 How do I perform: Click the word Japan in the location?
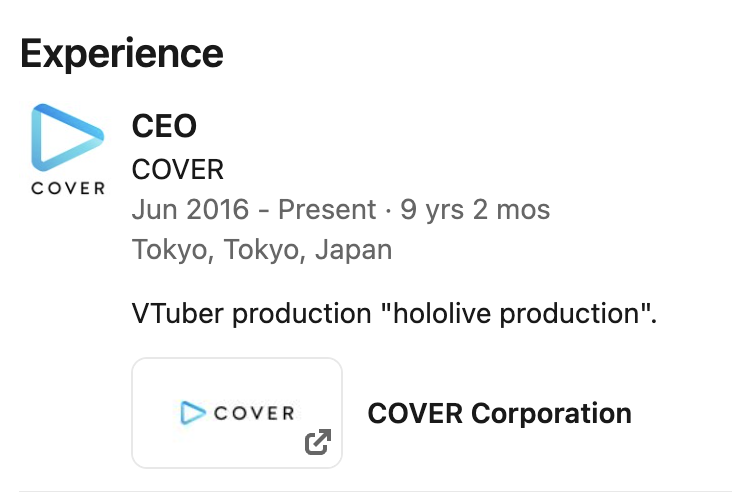coord(353,250)
